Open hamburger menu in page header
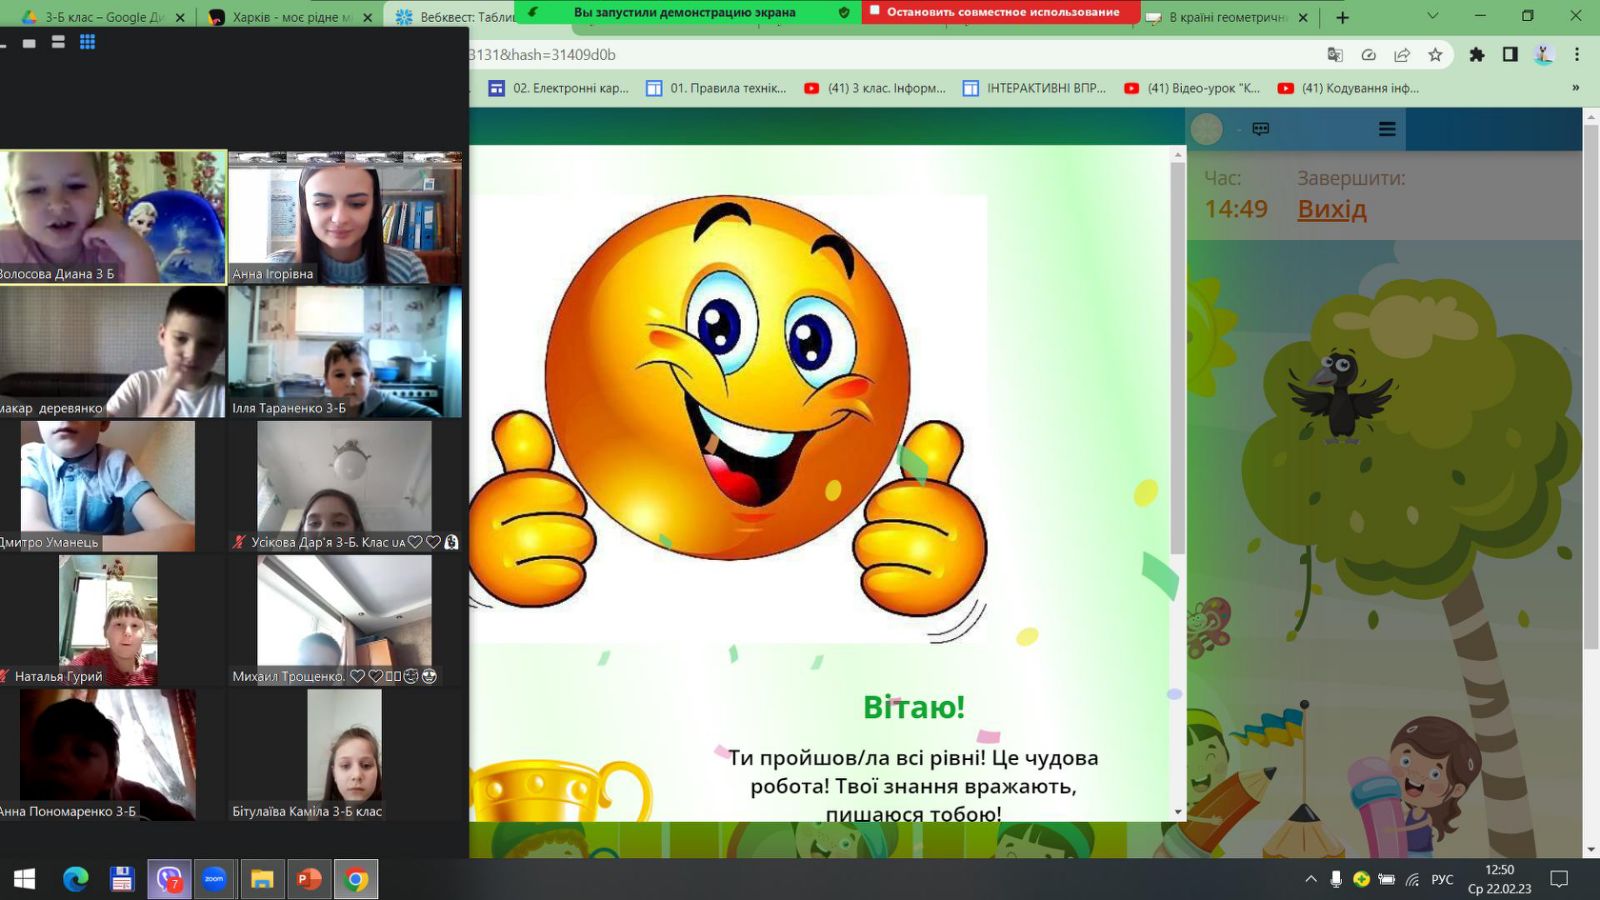The height and width of the screenshot is (900, 1600). [1387, 129]
